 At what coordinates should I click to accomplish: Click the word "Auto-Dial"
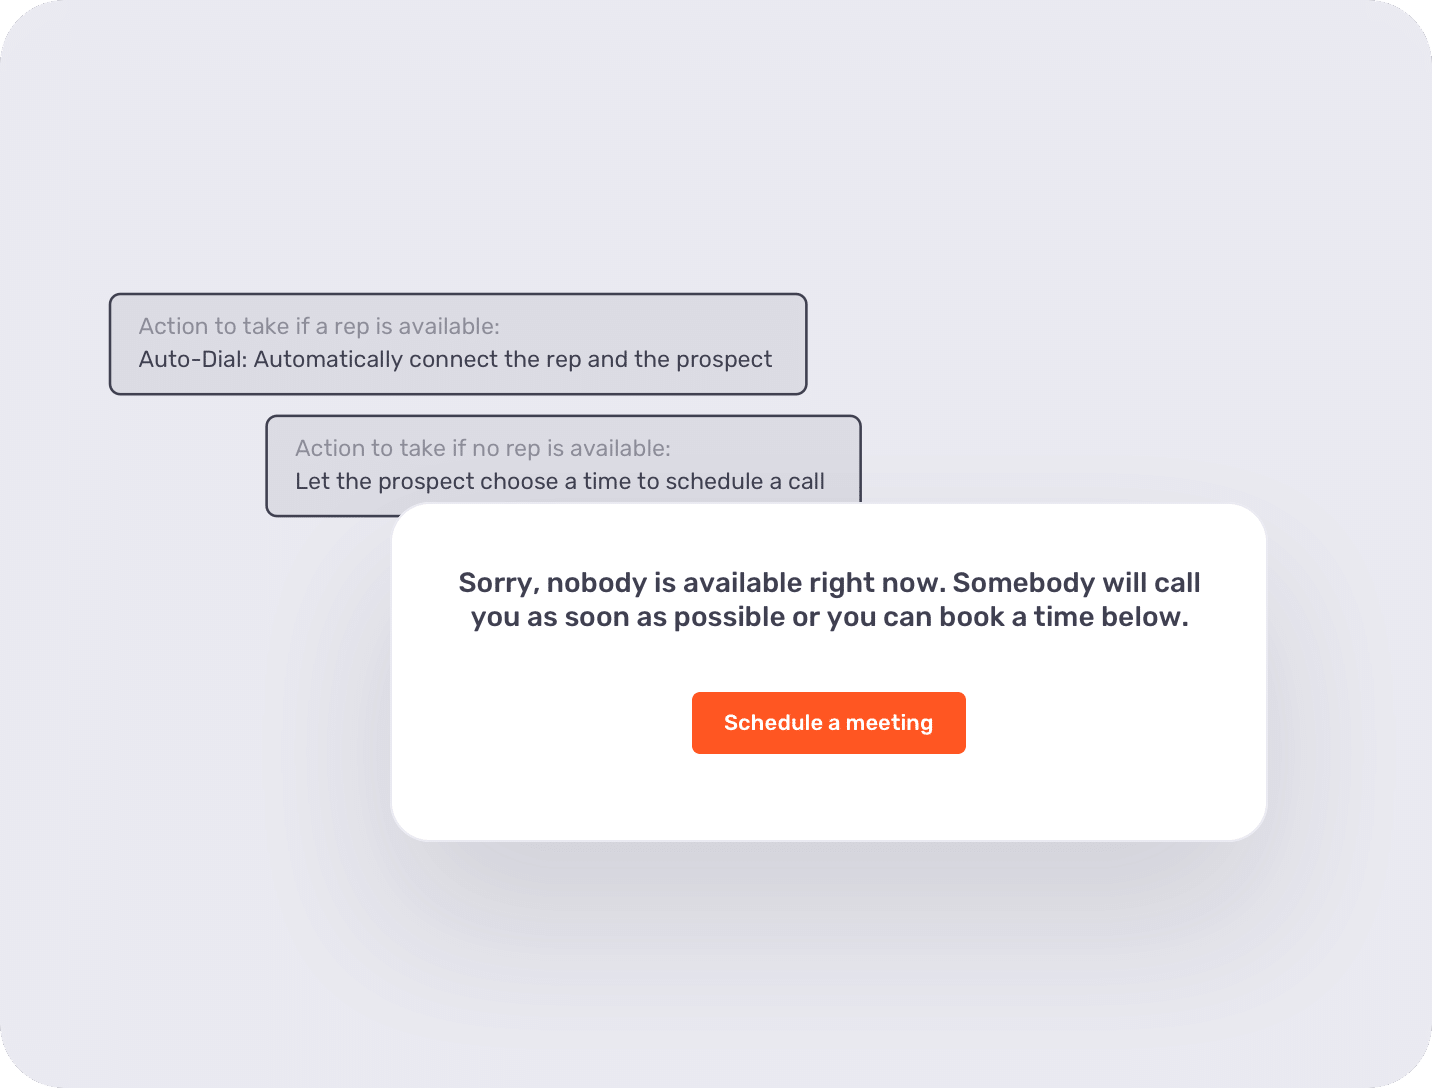(191, 360)
